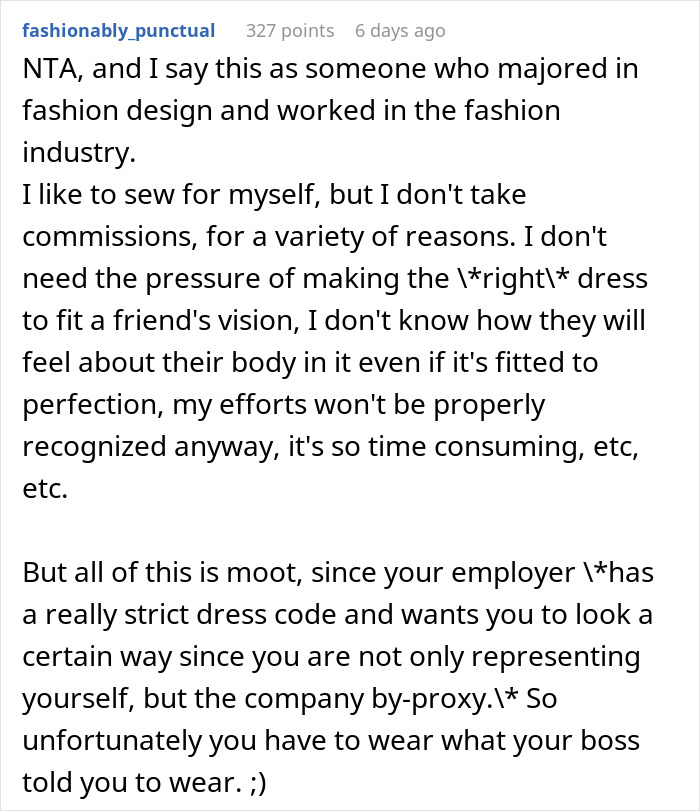Click the 327 points score
The image size is (700, 811).
[x=290, y=31]
